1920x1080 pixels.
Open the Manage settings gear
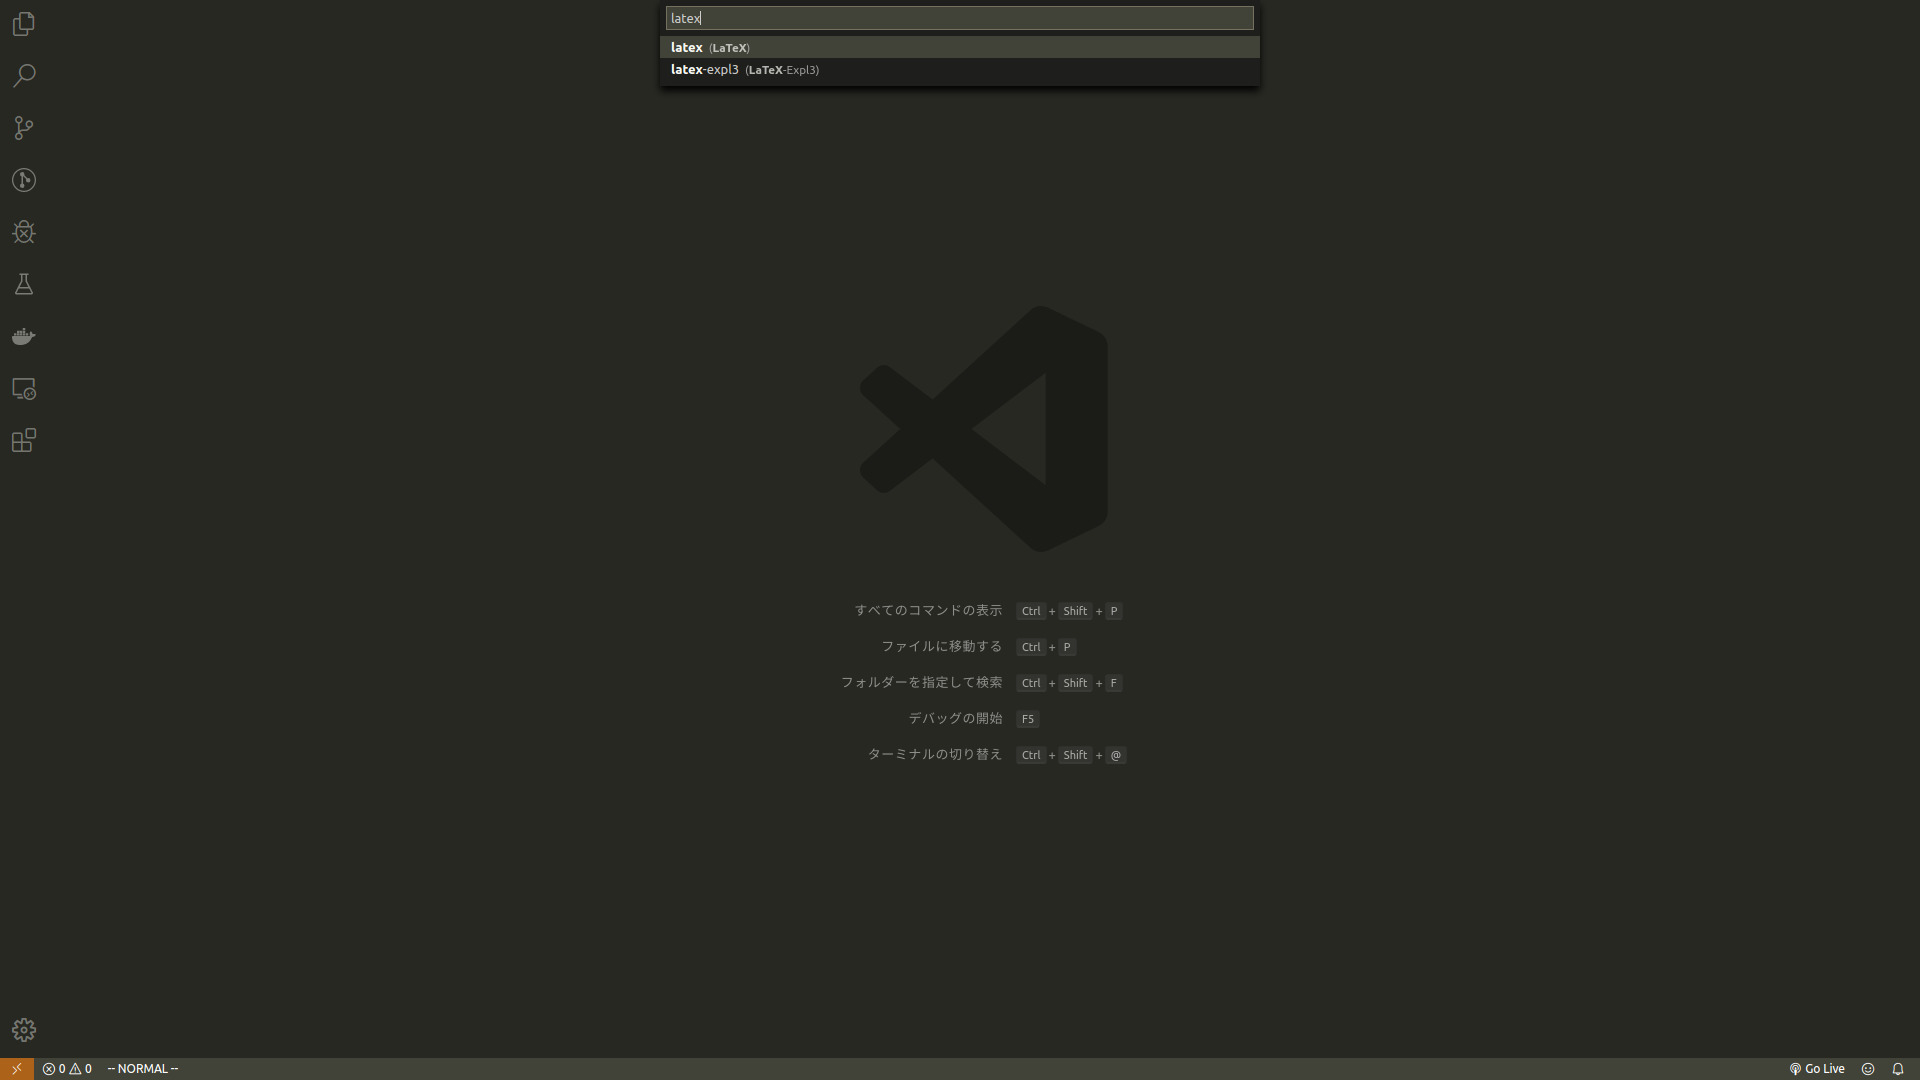[x=24, y=1030]
